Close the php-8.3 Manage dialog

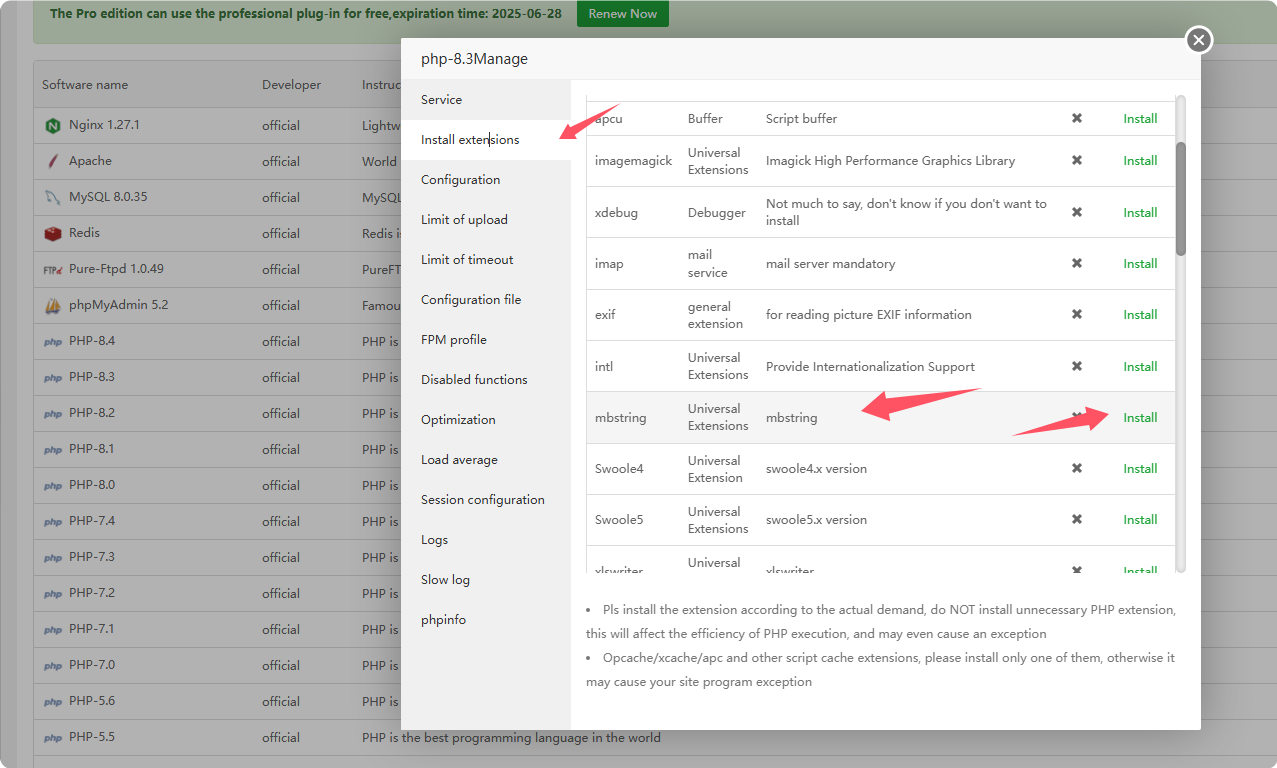[x=1198, y=40]
